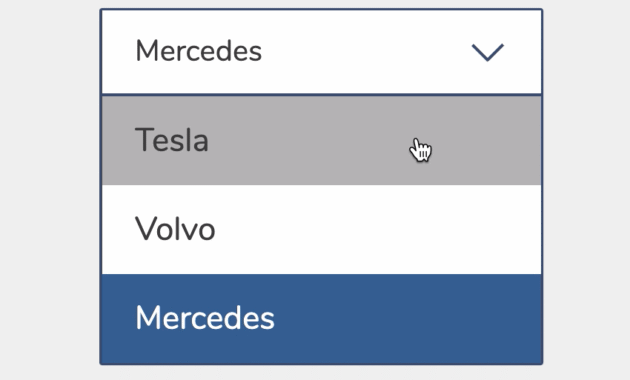Close the dropdown using the down-arrow icon
The image size is (630, 380).
487,52
